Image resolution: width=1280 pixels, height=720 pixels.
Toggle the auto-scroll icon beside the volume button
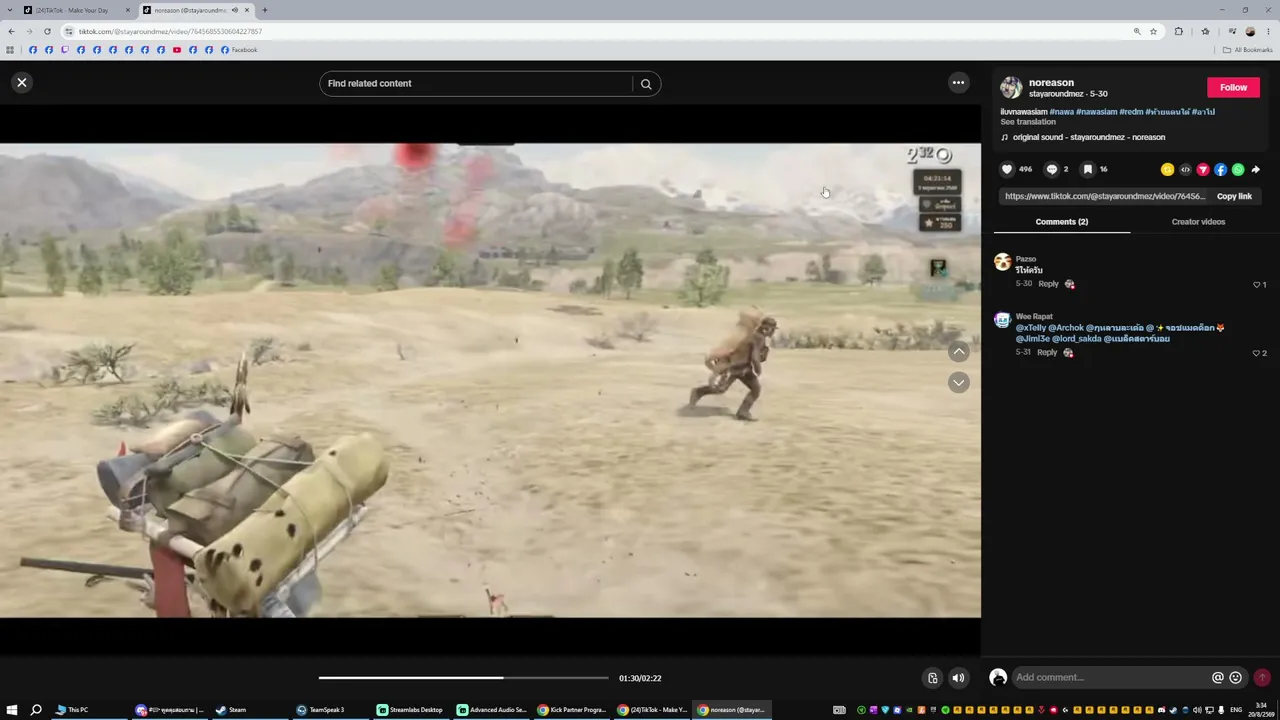[932, 678]
